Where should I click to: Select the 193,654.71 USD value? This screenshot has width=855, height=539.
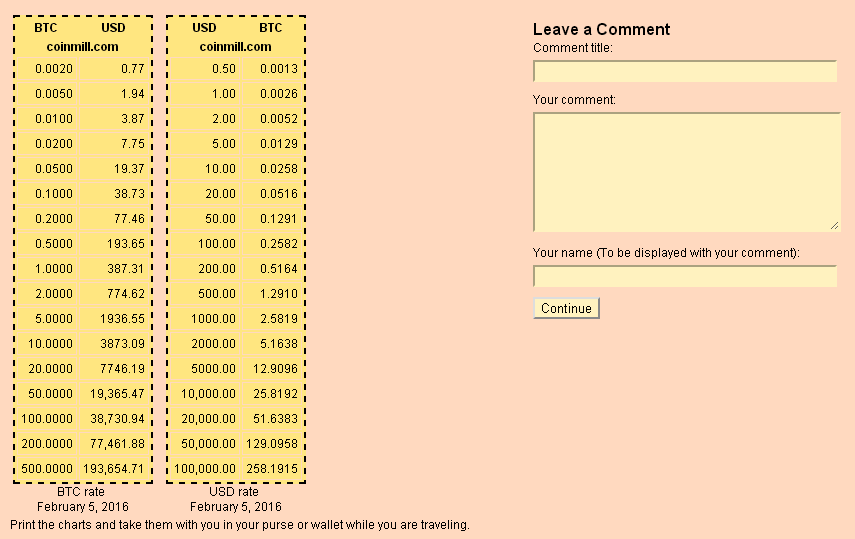point(113,469)
